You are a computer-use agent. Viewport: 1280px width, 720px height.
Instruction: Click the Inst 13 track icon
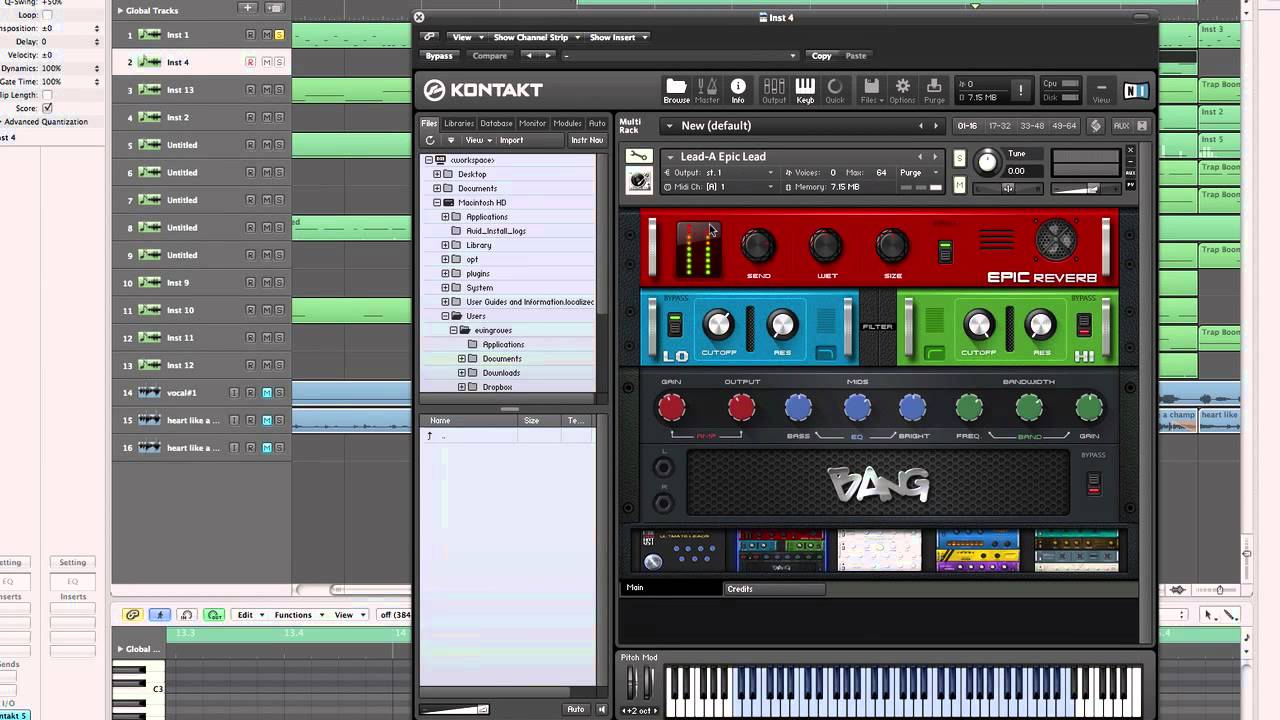150,90
